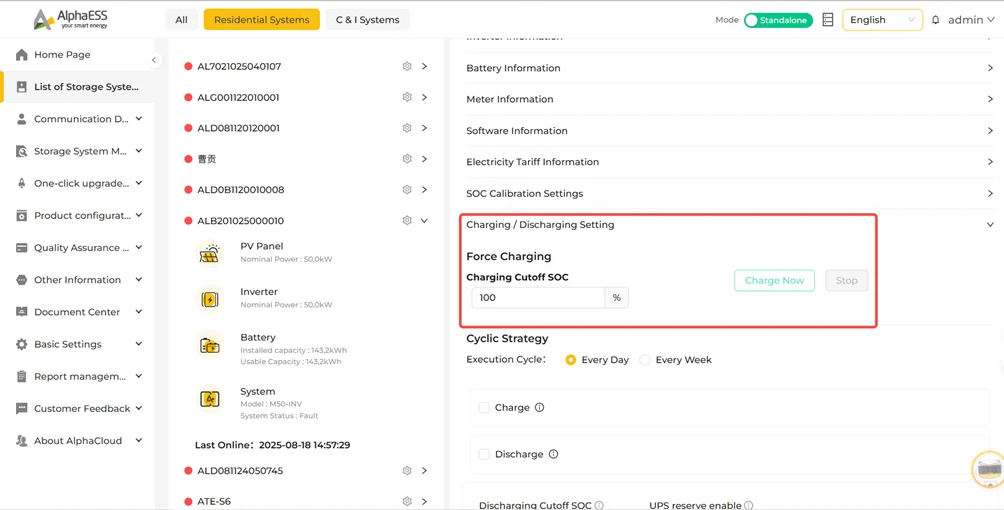Image resolution: width=1004 pixels, height=510 pixels.
Task: Select the 曹贡 system entry
Action: click(x=207, y=159)
